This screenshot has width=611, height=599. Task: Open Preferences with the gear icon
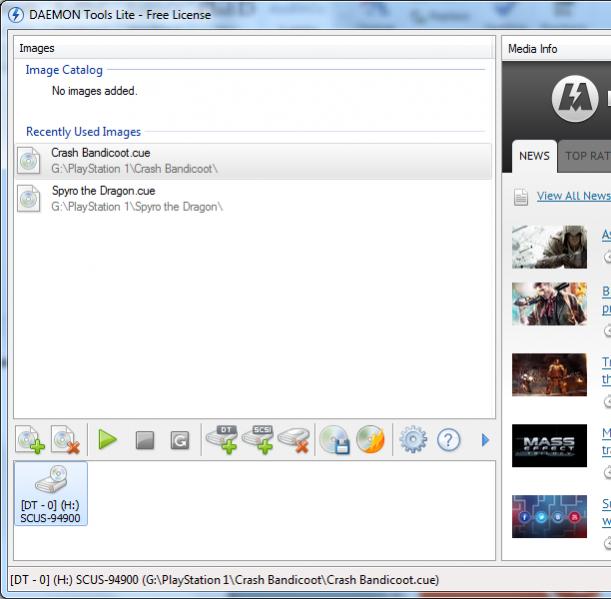pos(413,440)
